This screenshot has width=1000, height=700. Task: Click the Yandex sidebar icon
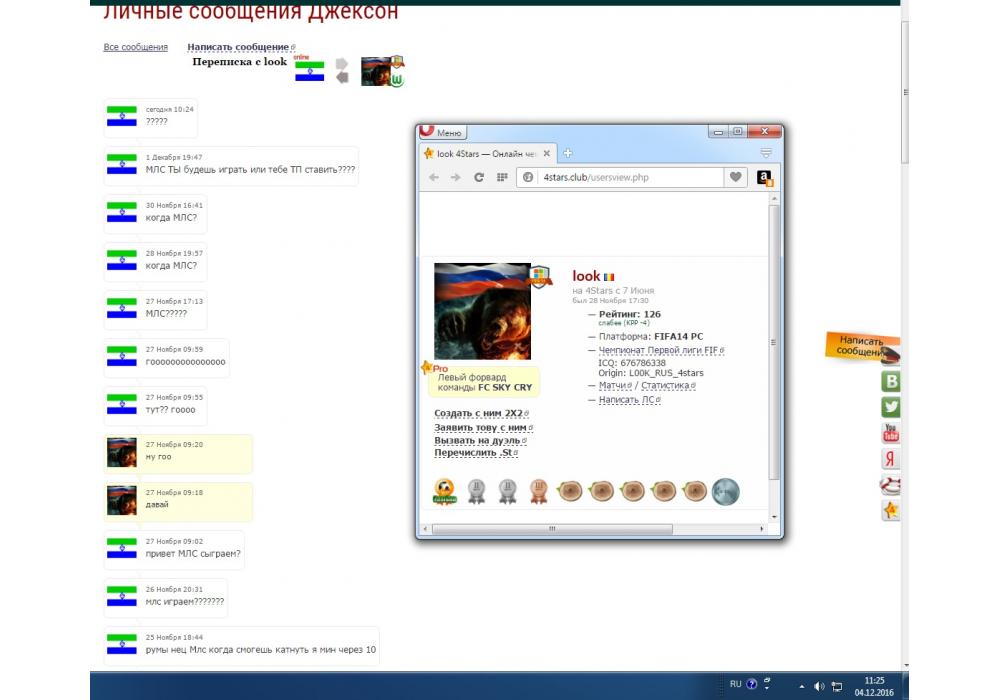pos(890,459)
